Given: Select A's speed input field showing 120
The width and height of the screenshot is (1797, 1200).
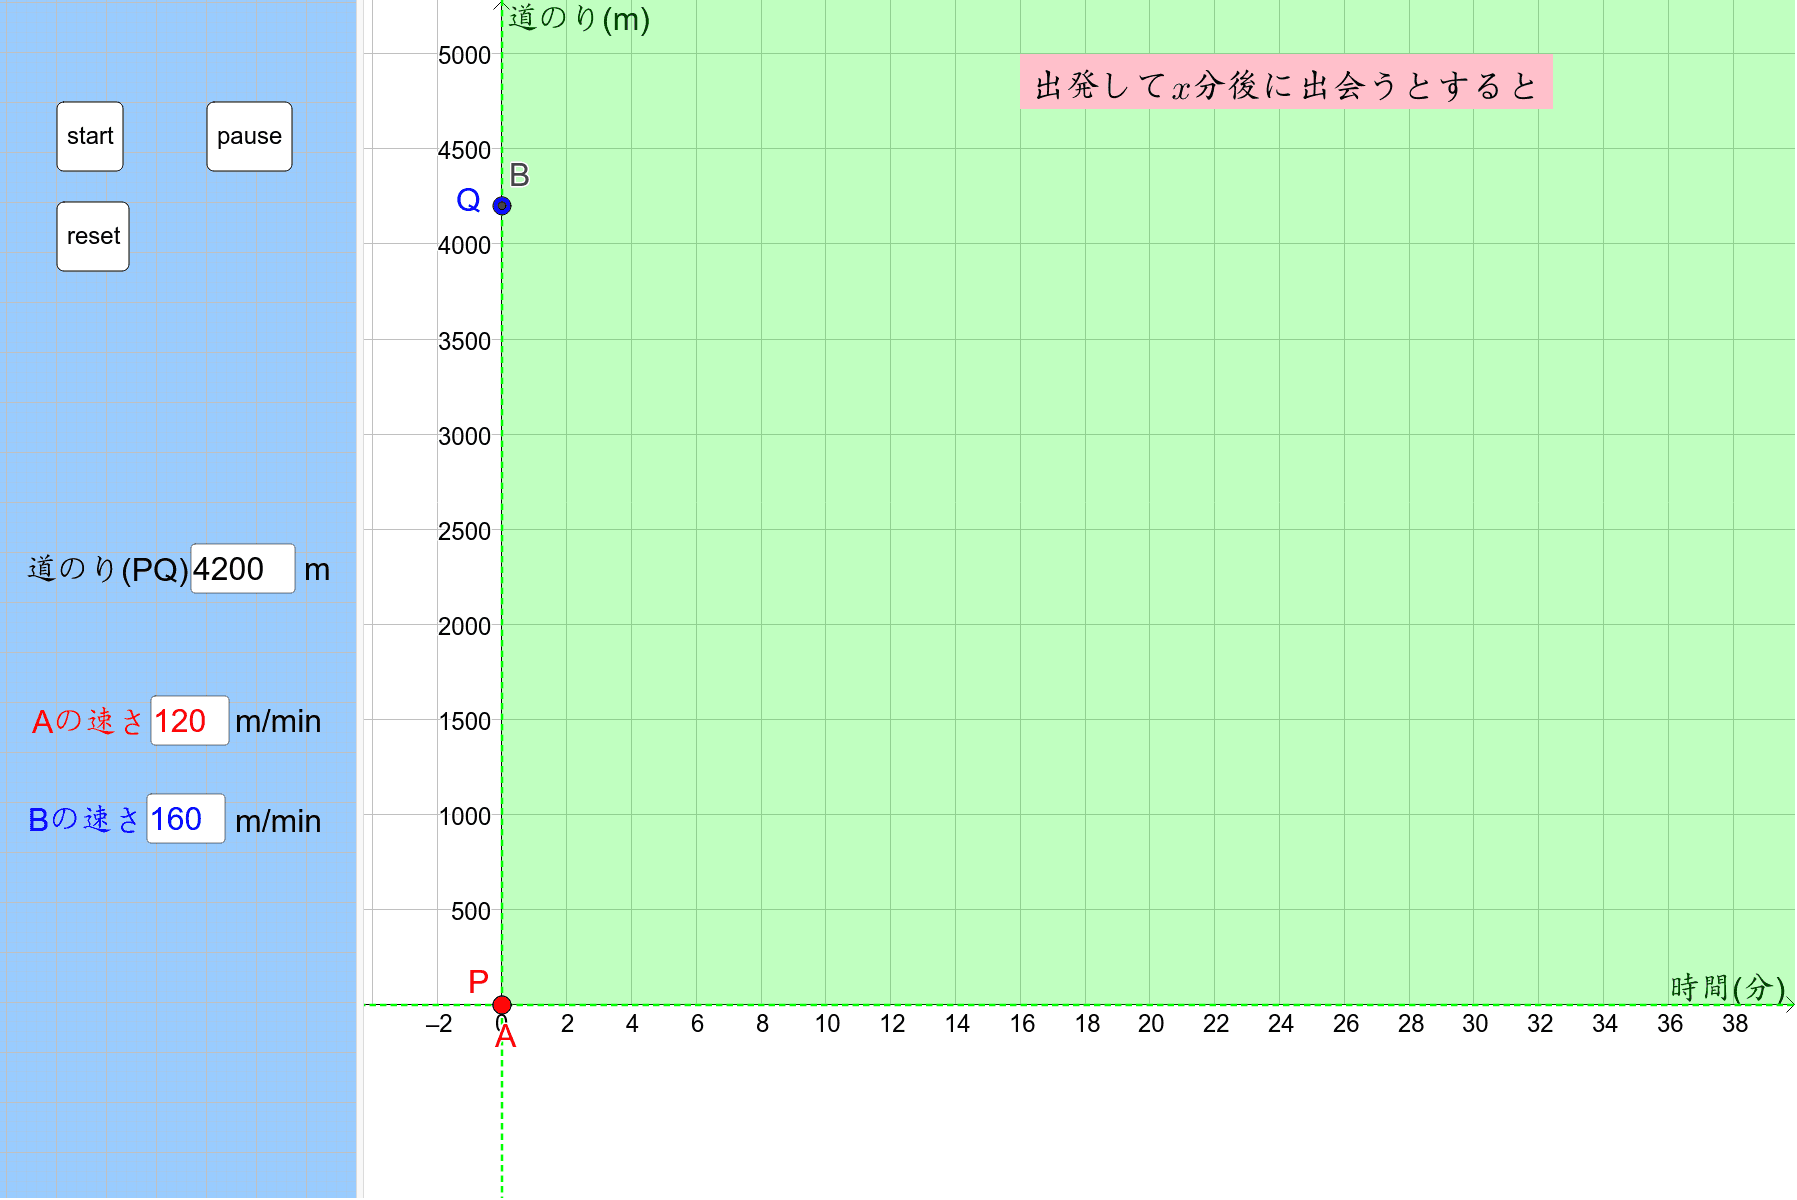Looking at the screenshot, I should 190,721.
